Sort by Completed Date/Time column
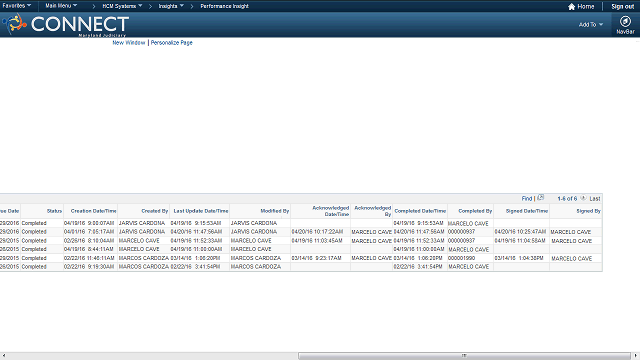640x360 pixels. 420,211
